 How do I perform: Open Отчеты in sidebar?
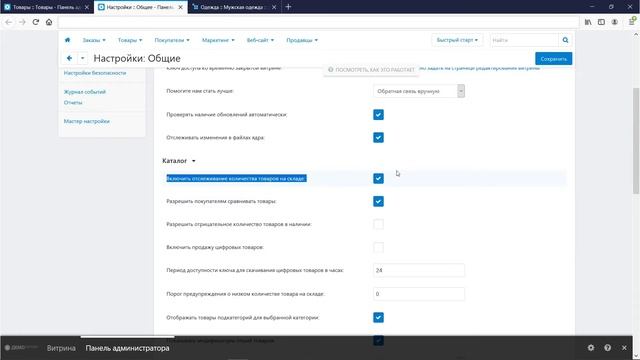(x=73, y=102)
